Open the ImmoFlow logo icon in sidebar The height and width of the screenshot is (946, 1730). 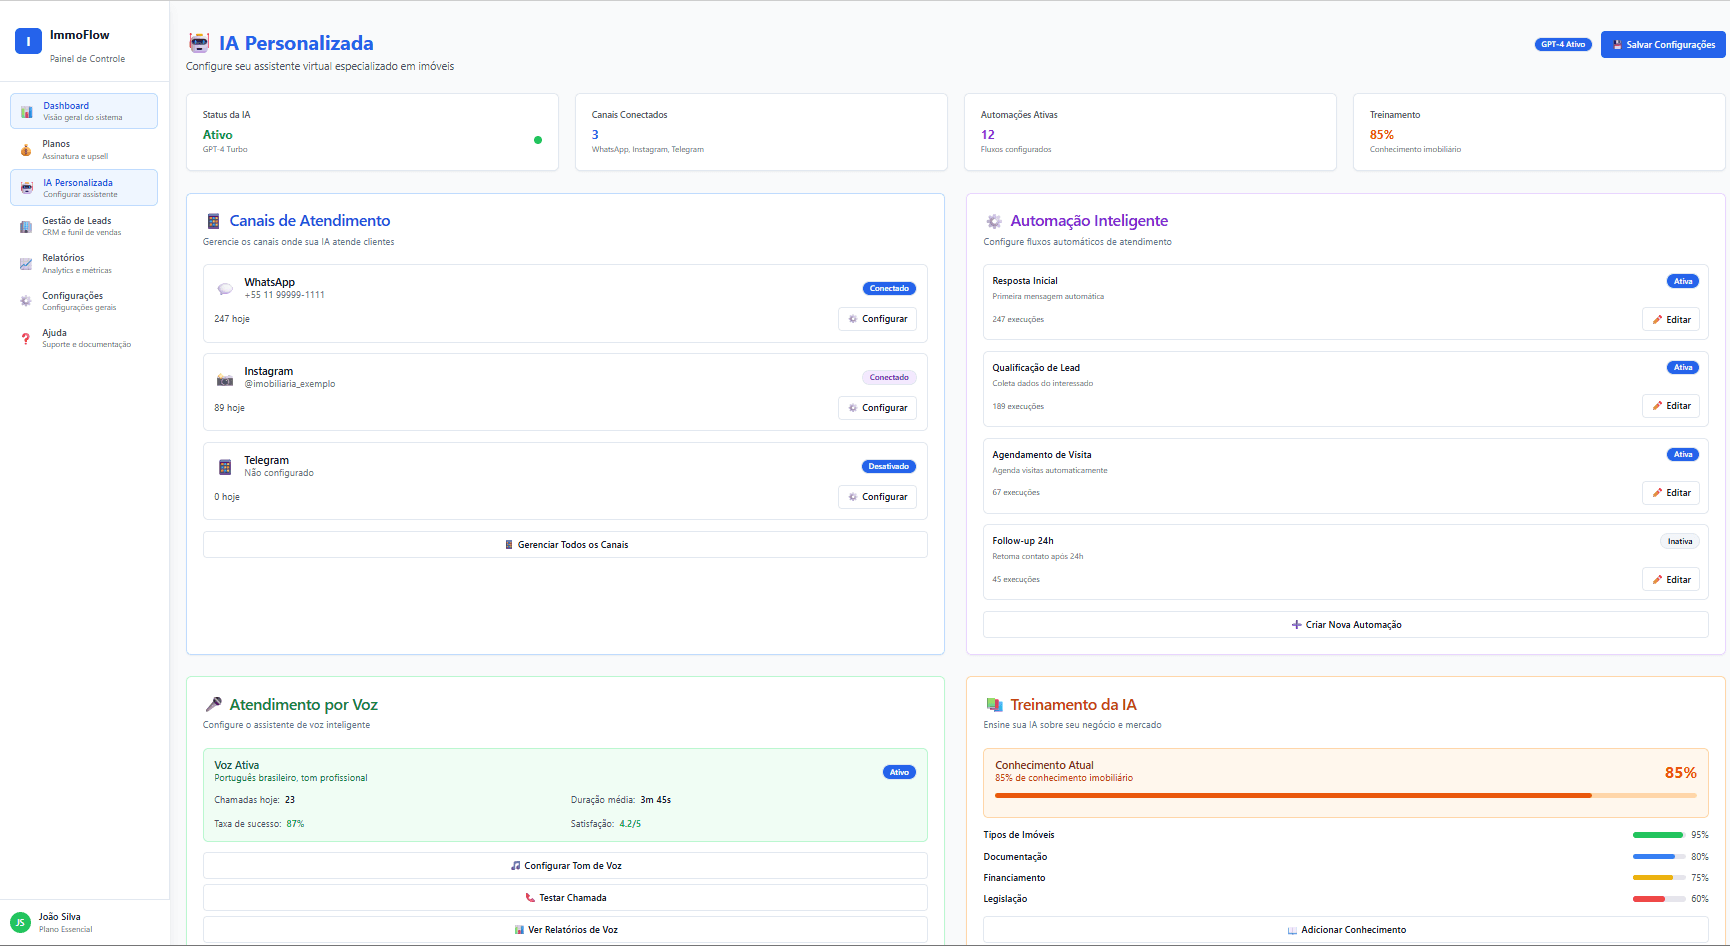click(x=27, y=41)
